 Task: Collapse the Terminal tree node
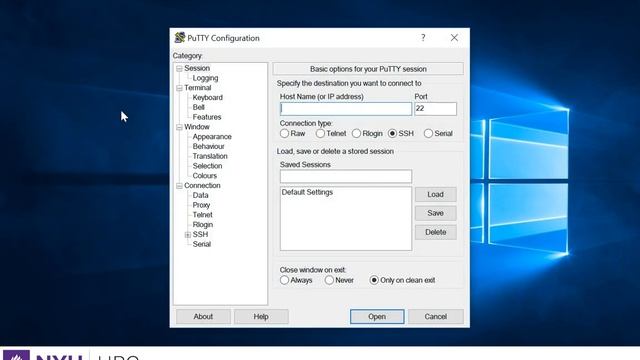point(179,88)
